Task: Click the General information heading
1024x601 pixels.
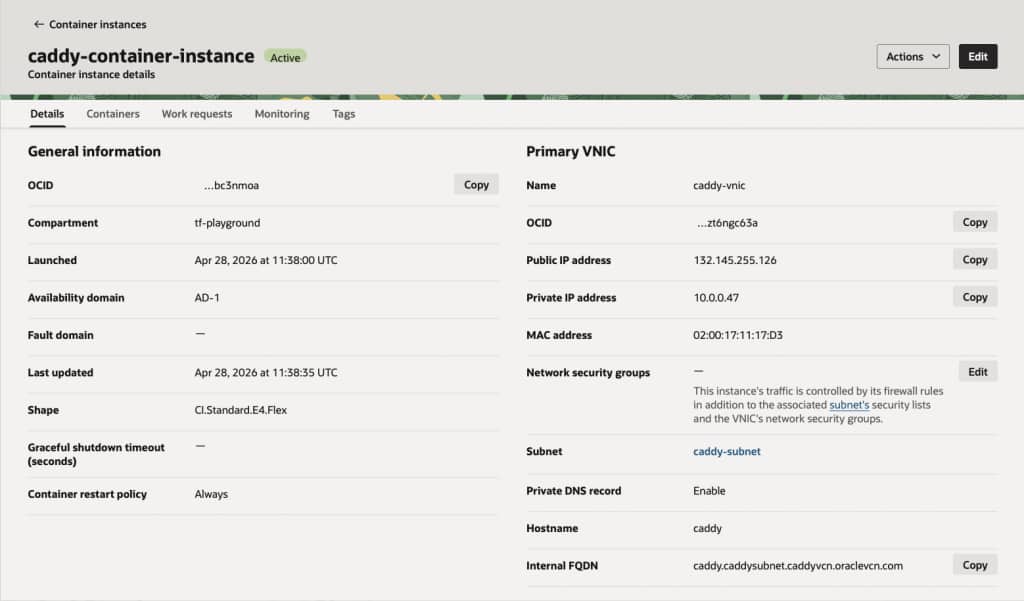Action: [x=94, y=151]
